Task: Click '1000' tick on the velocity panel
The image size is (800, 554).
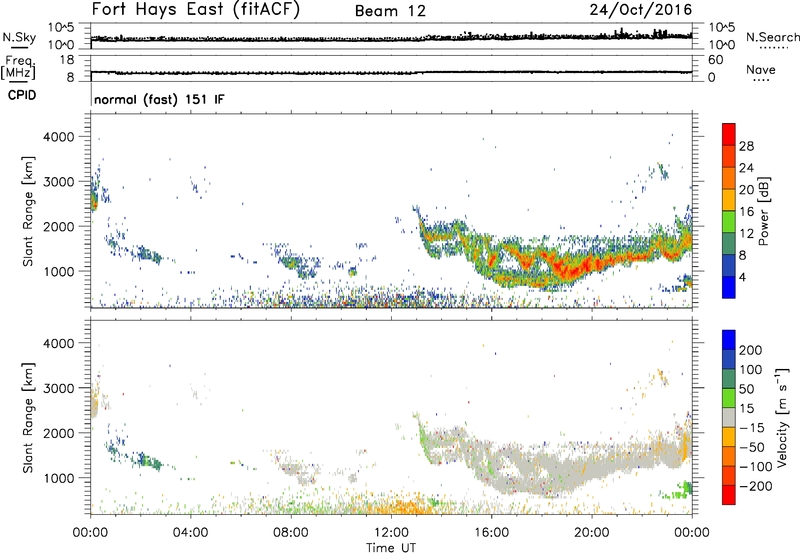Action: tap(59, 478)
